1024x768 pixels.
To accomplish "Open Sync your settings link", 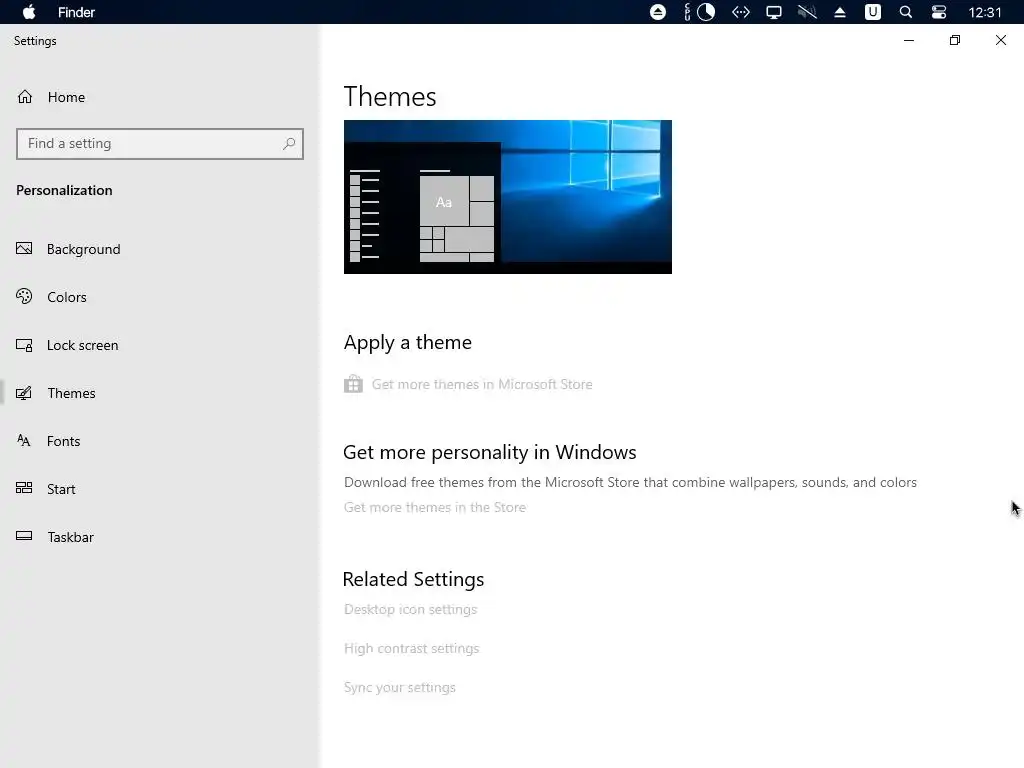I will click(400, 688).
